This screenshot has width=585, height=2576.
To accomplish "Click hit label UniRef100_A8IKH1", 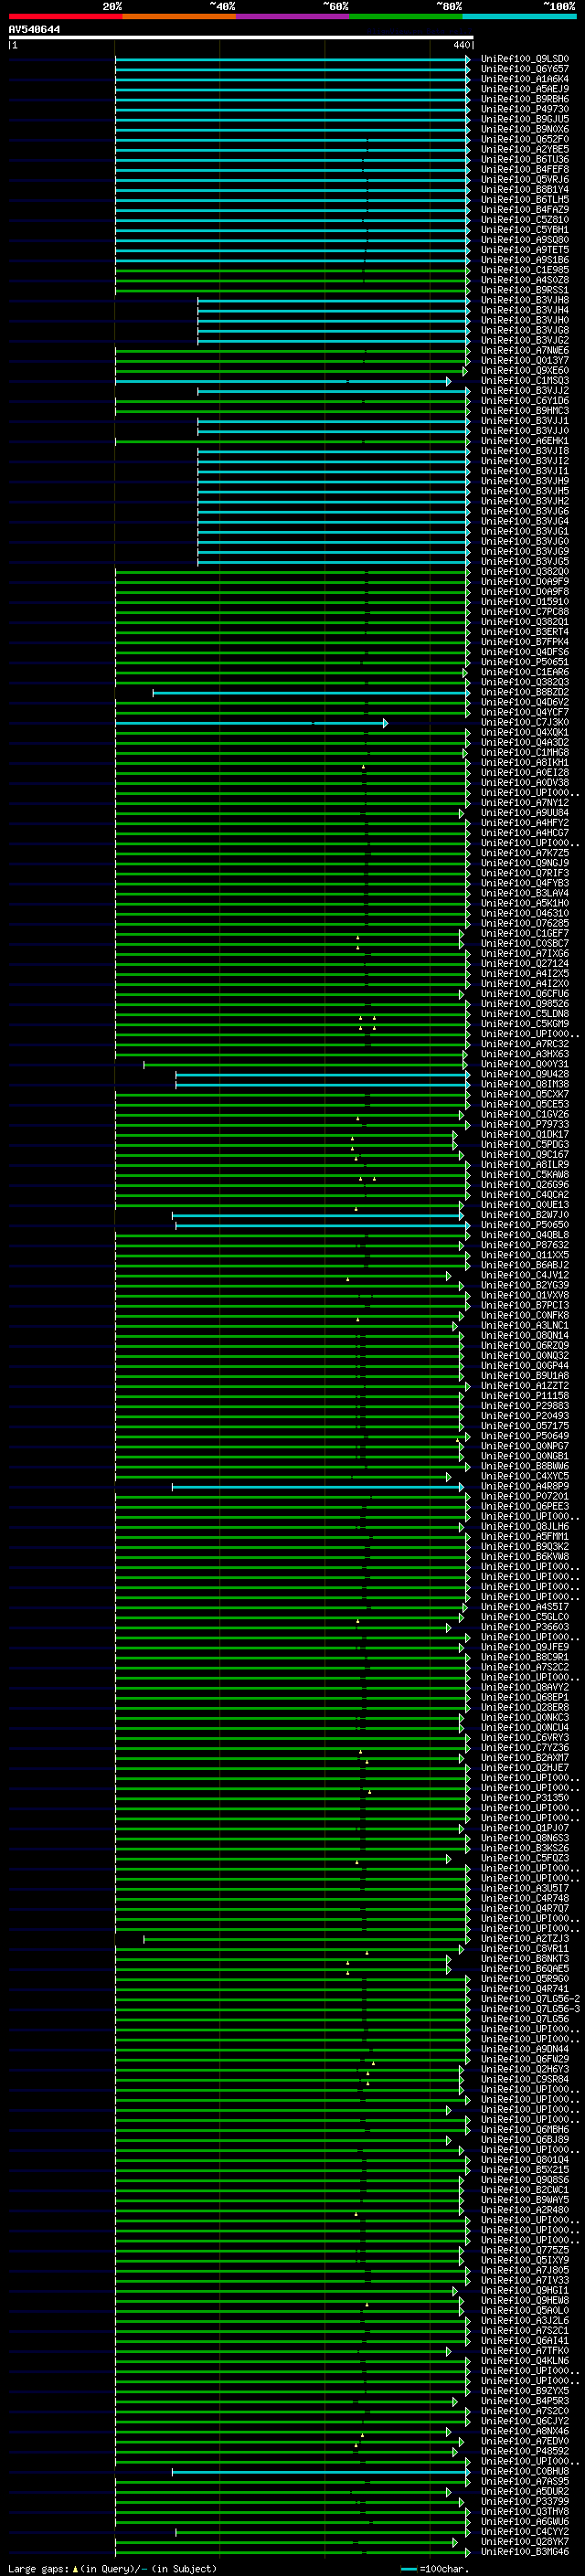I will [524, 763].
